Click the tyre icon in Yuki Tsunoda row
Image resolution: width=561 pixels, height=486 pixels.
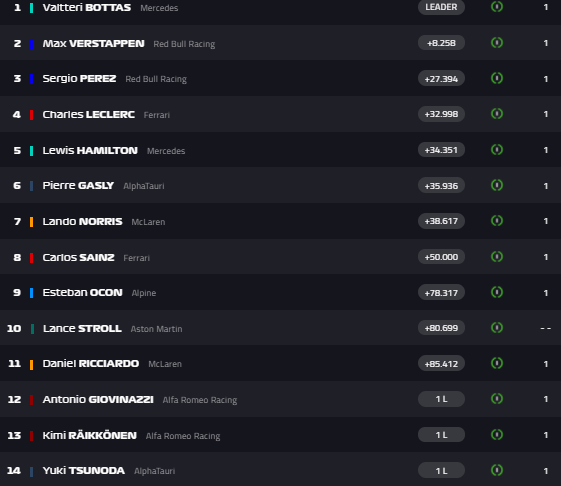tap(497, 470)
